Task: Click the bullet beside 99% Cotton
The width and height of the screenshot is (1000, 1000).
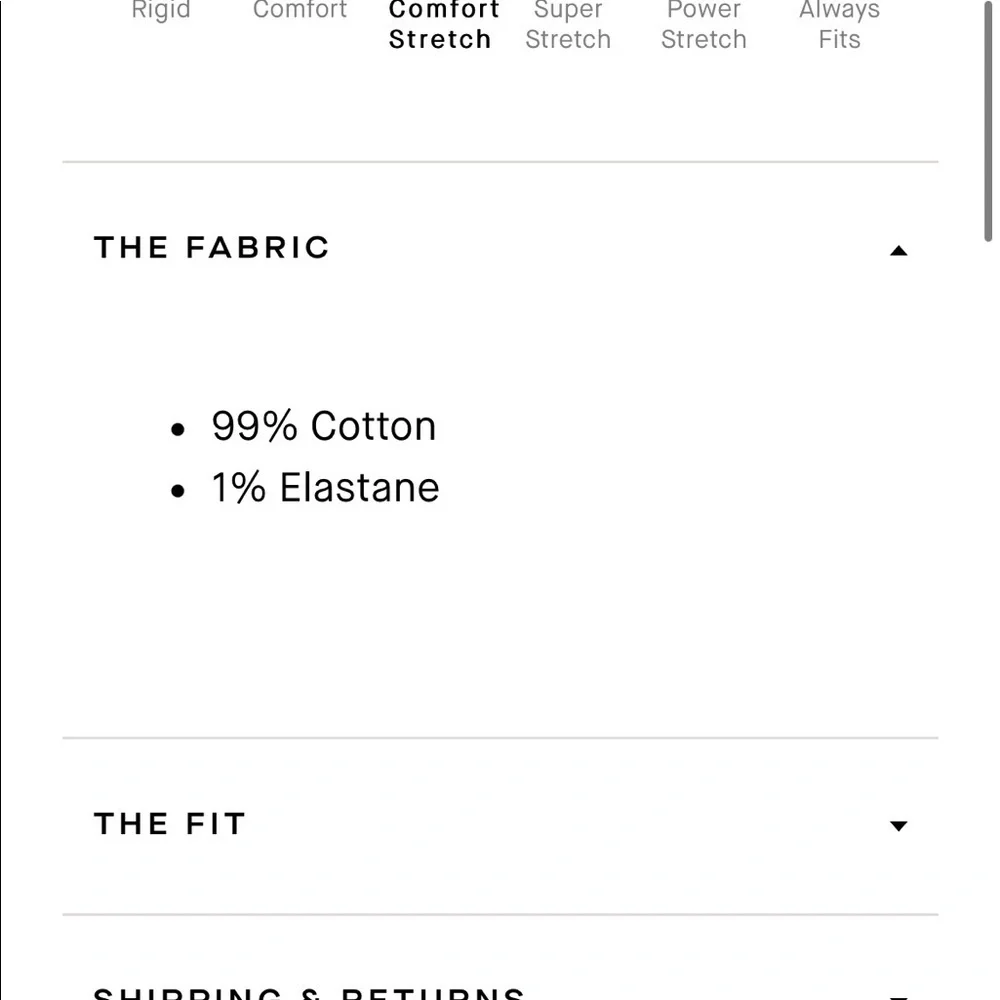Action: pos(178,430)
